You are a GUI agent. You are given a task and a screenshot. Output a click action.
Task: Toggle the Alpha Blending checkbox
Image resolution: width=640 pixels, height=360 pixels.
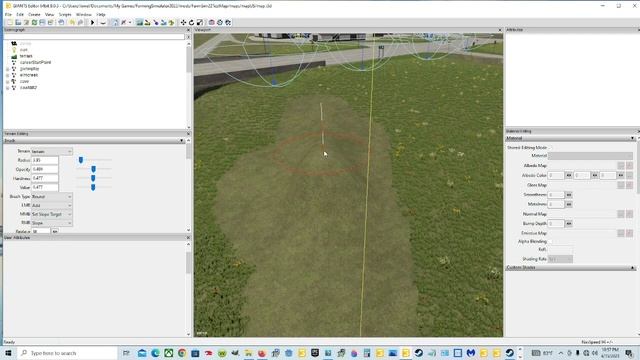tap(551, 242)
